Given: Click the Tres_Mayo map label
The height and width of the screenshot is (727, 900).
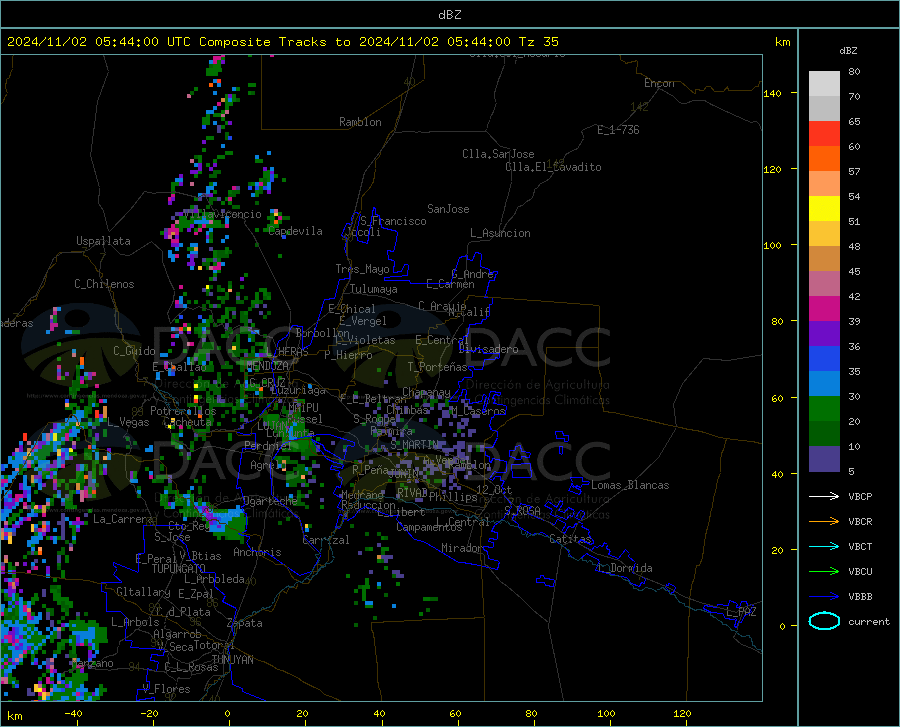Looking at the screenshot, I should pyautogui.click(x=362, y=269).
